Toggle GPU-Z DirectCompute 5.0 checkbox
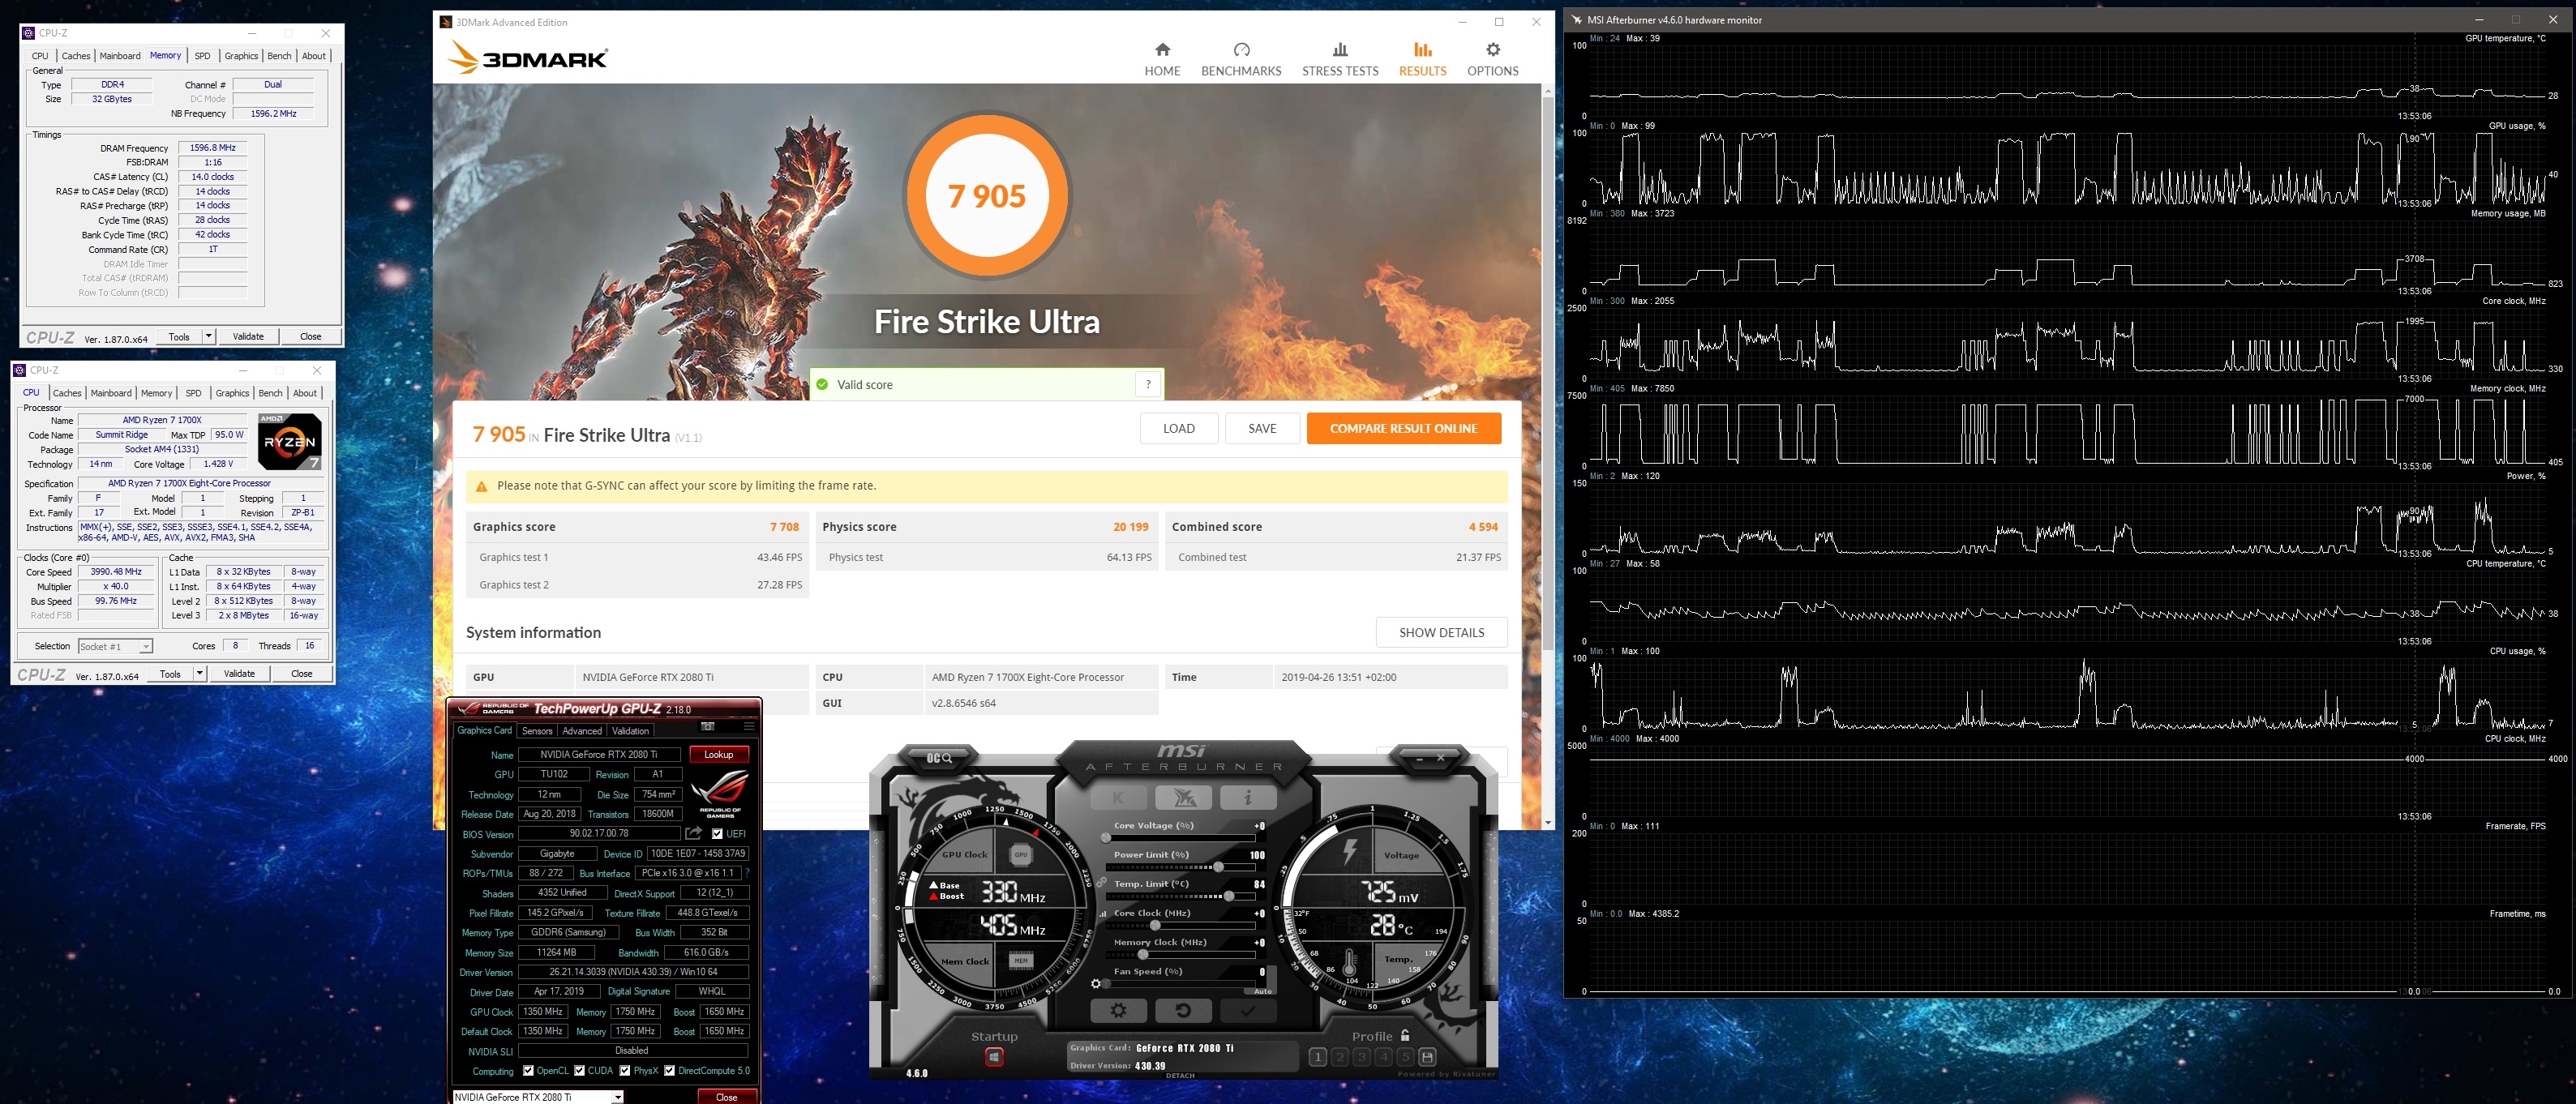 (x=669, y=1071)
